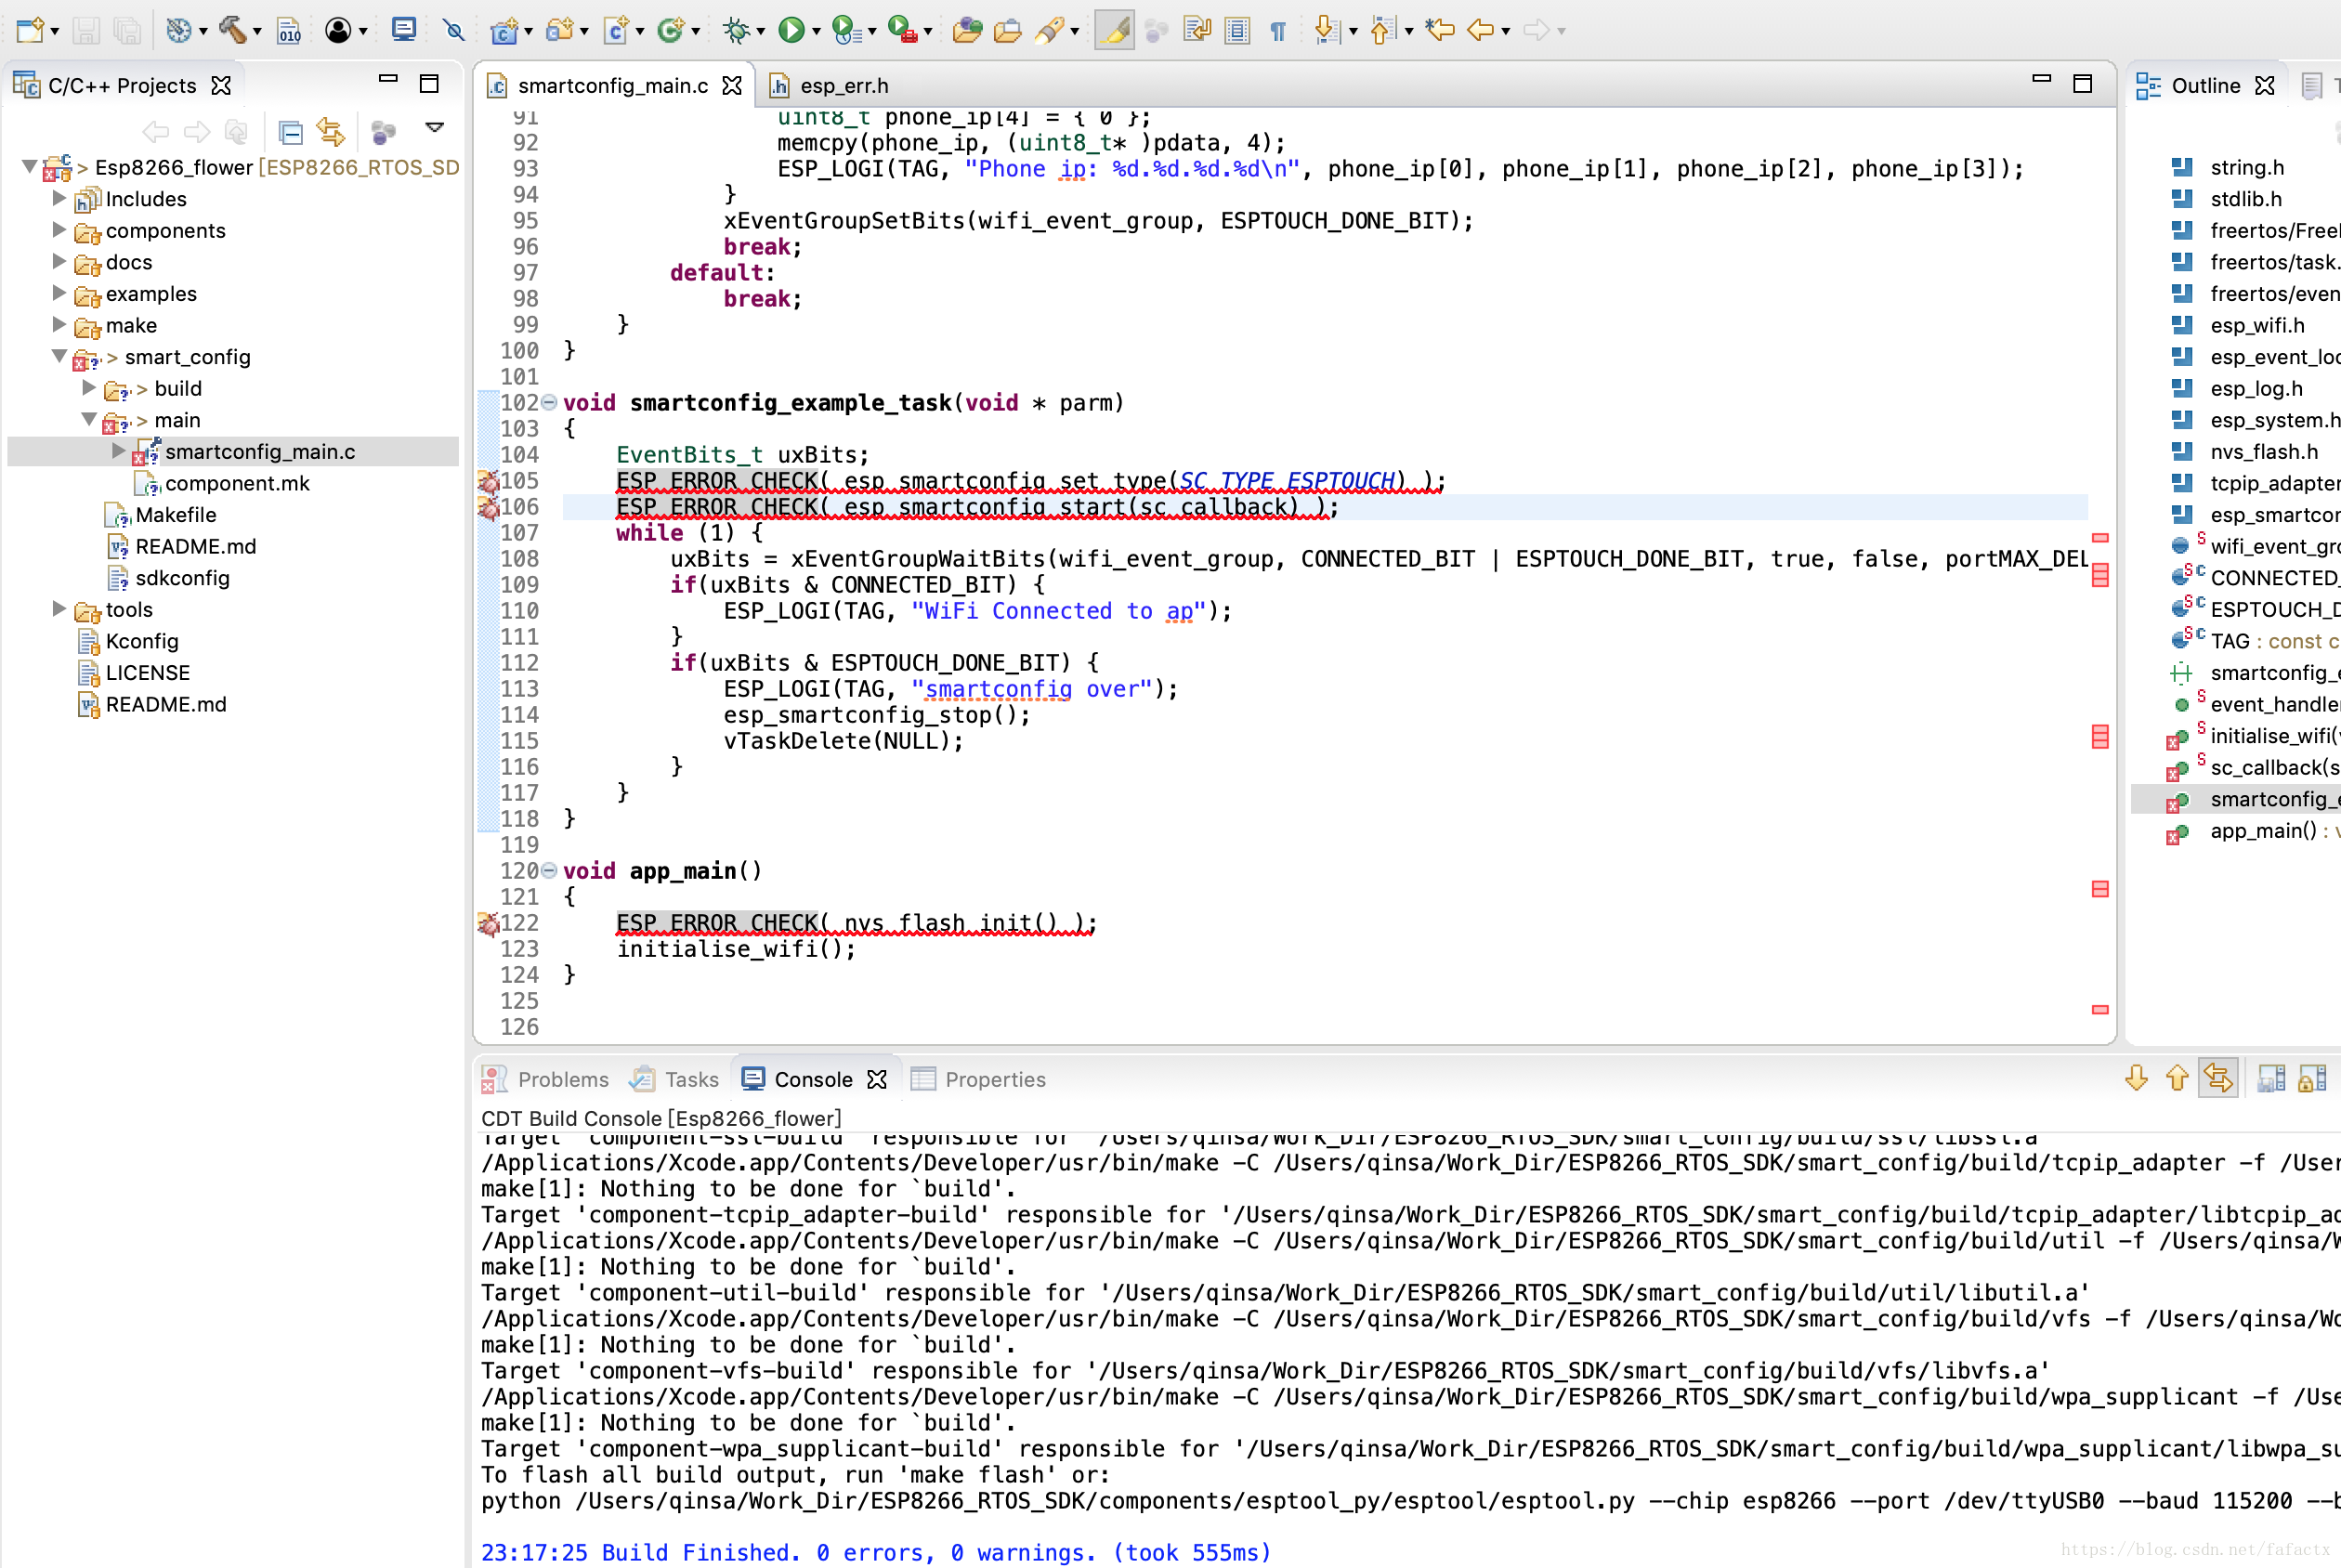Click the Build hammer toolbar icon
Image resolution: width=2341 pixels, height=1568 pixels.
232,30
